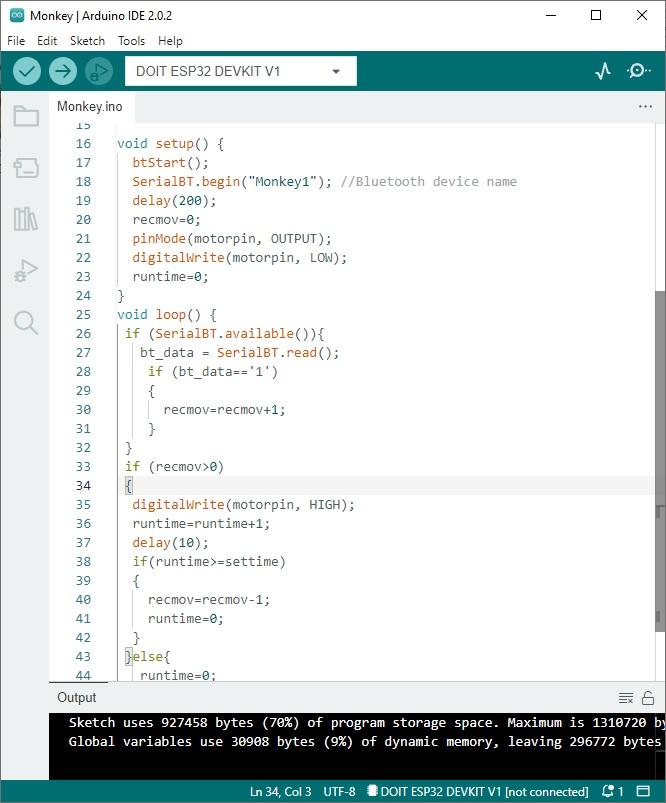Open the notifications bell in status bar
Screen dimensions: 666x803
point(612,791)
